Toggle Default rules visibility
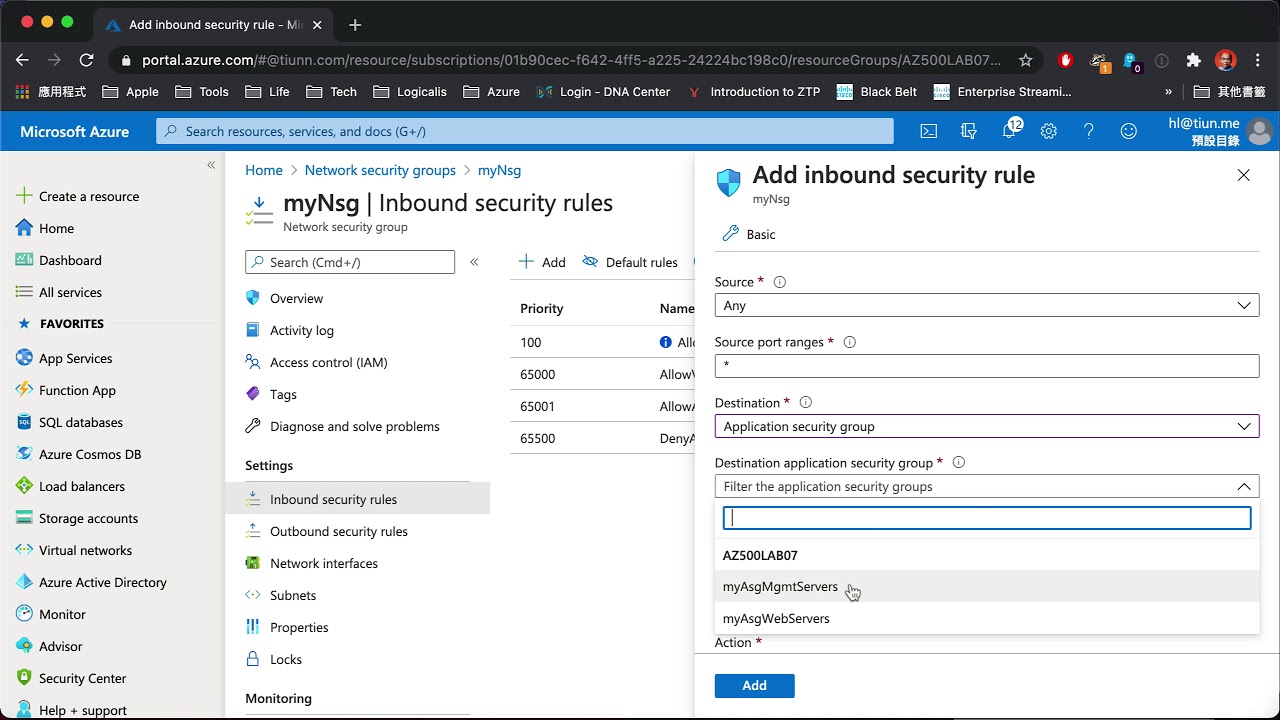The image size is (1280, 720). pyautogui.click(x=630, y=262)
